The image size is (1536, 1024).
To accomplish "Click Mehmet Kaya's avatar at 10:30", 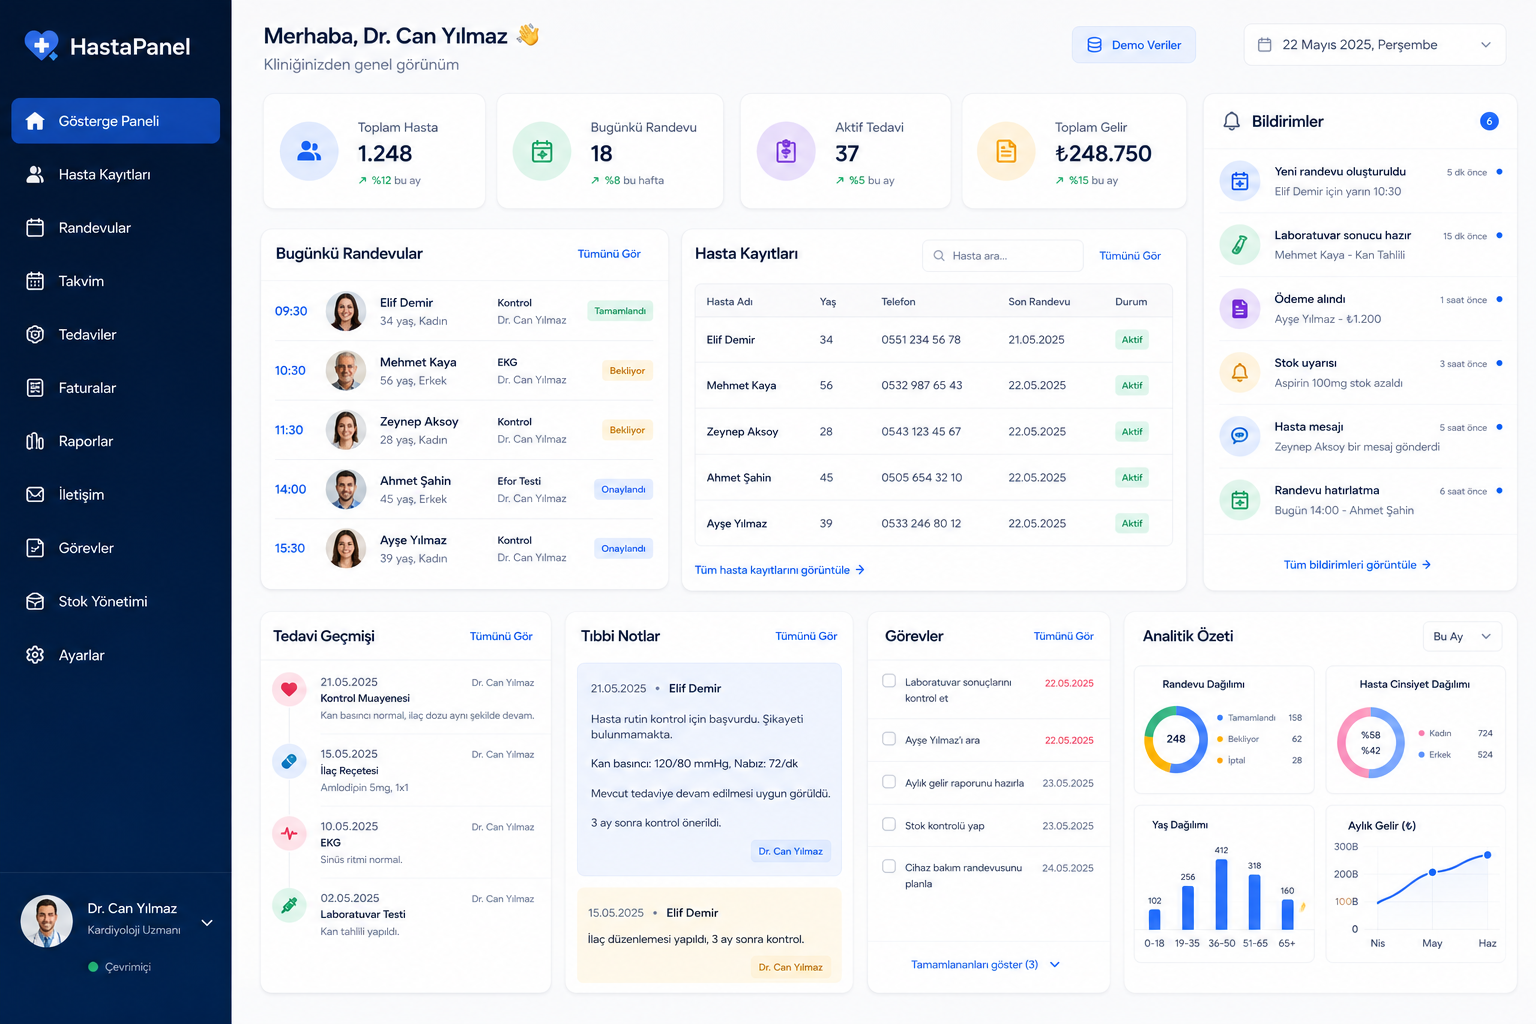I will click(x=345, y=370).
